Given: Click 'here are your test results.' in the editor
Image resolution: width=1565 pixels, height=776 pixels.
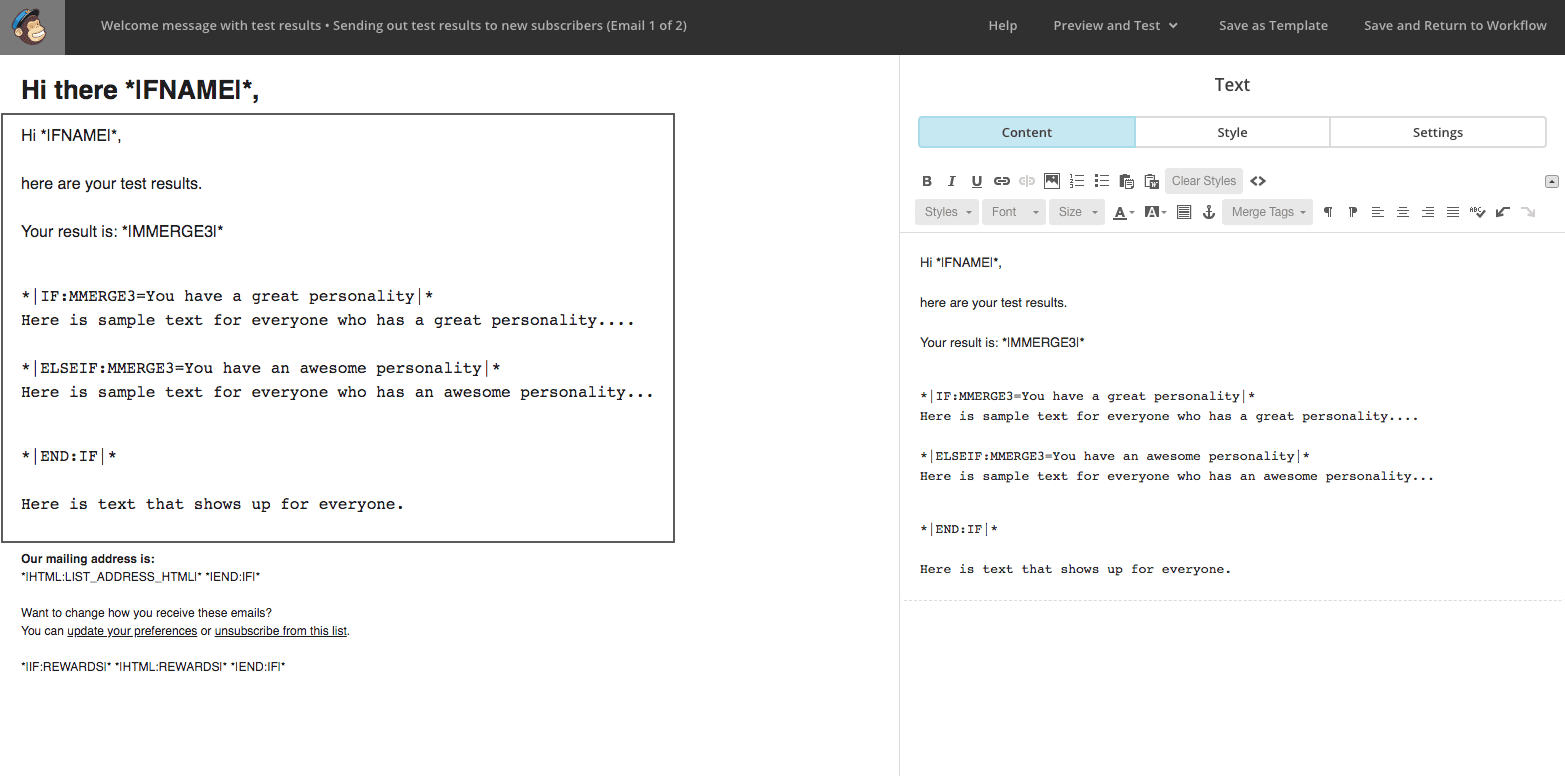Looking at the screenshot, I should pyautogui.click(x=993, y=302).
